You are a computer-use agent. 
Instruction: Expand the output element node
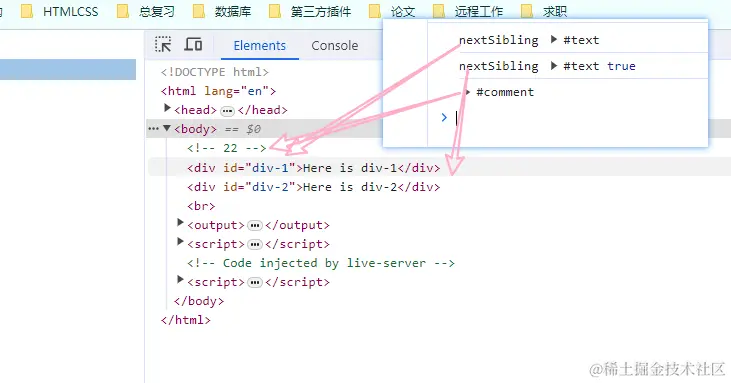180,223
